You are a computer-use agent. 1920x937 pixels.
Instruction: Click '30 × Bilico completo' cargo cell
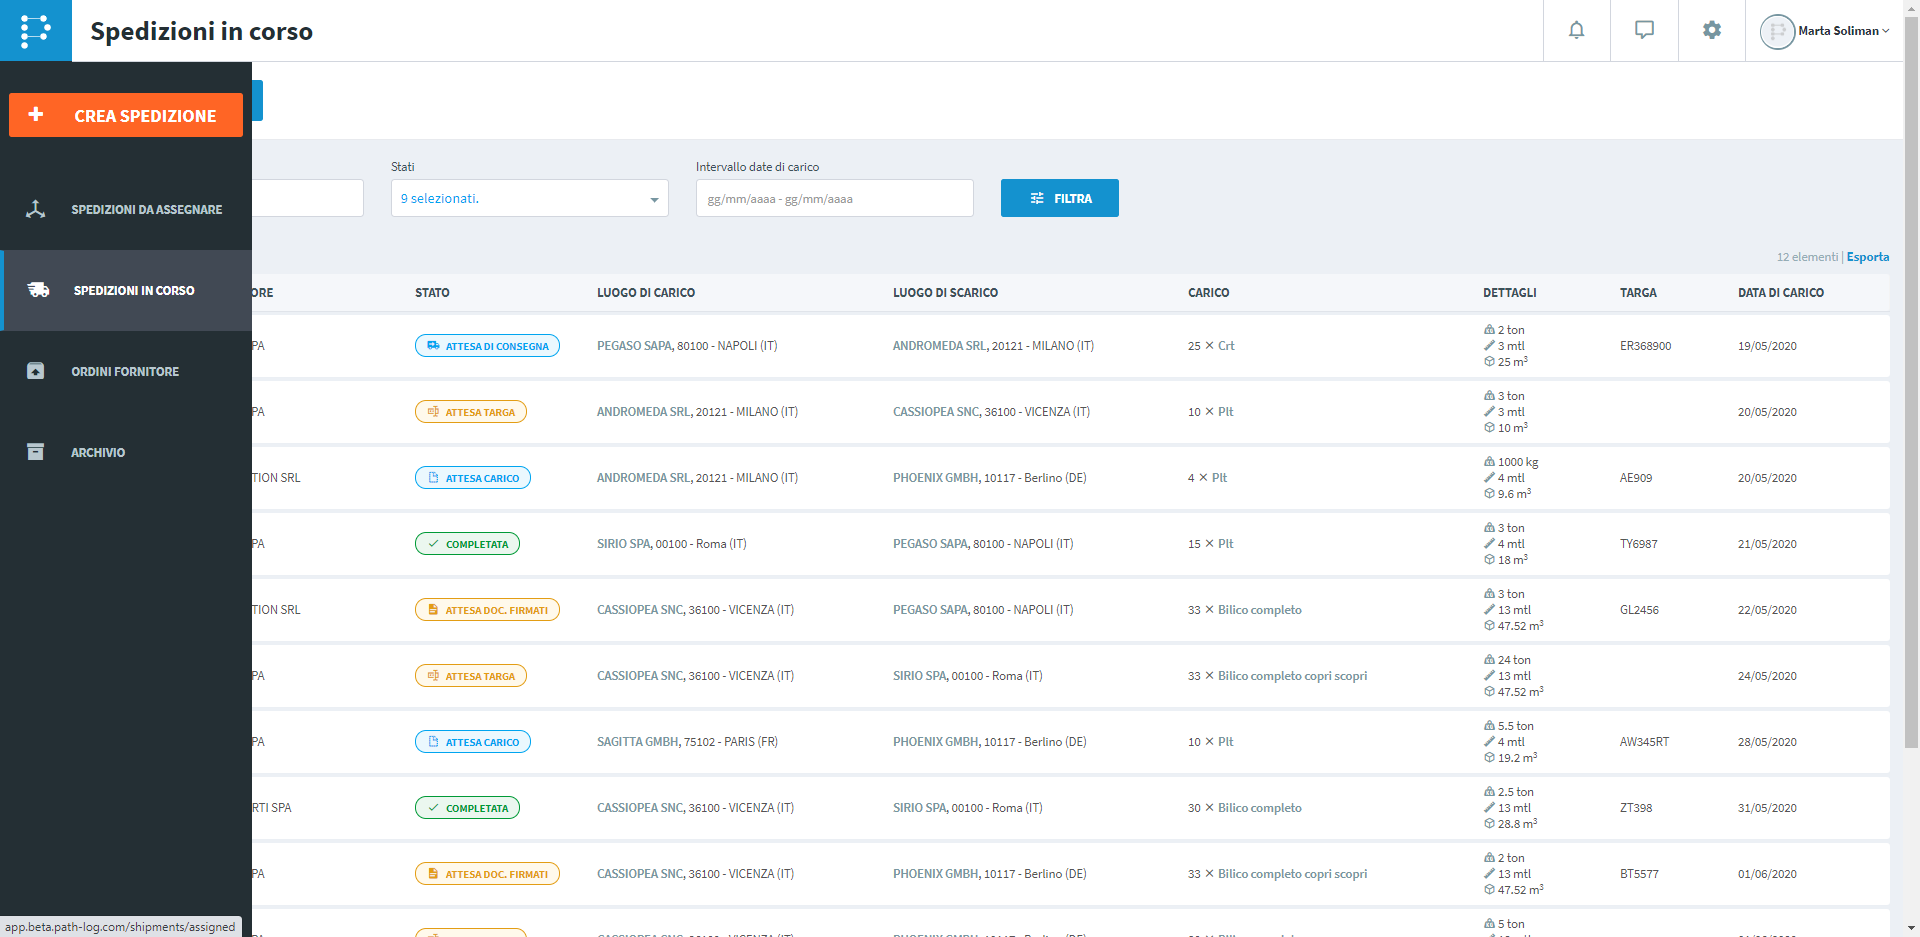[1245, 808]
